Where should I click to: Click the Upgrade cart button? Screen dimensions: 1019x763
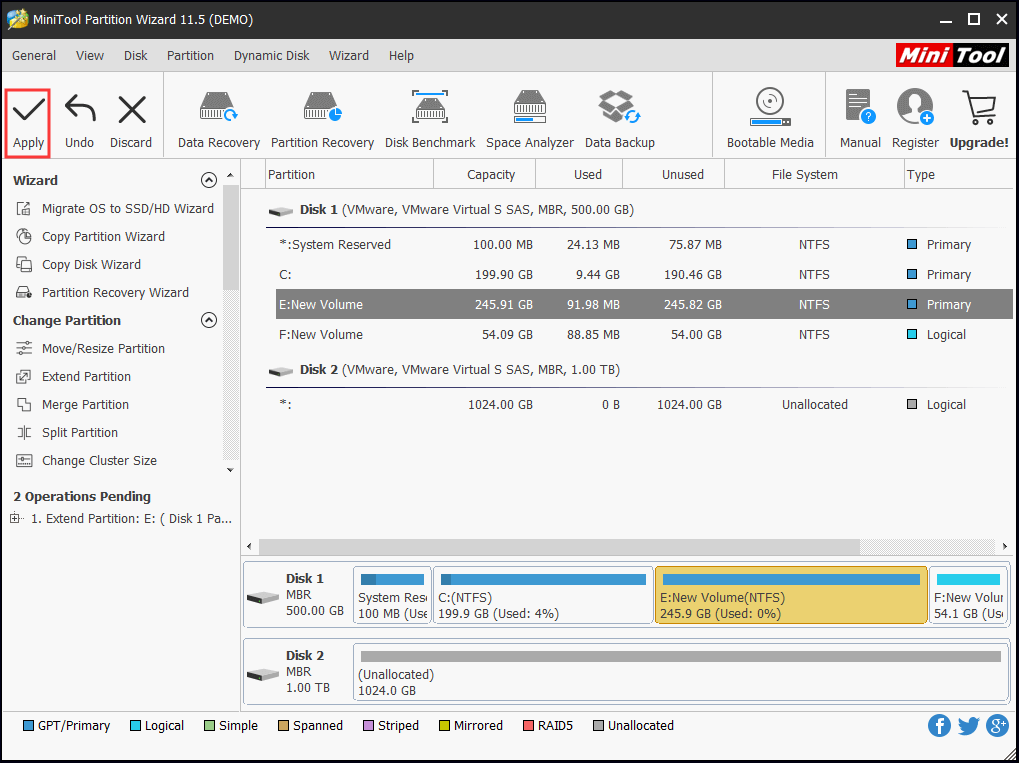(979, 120)
